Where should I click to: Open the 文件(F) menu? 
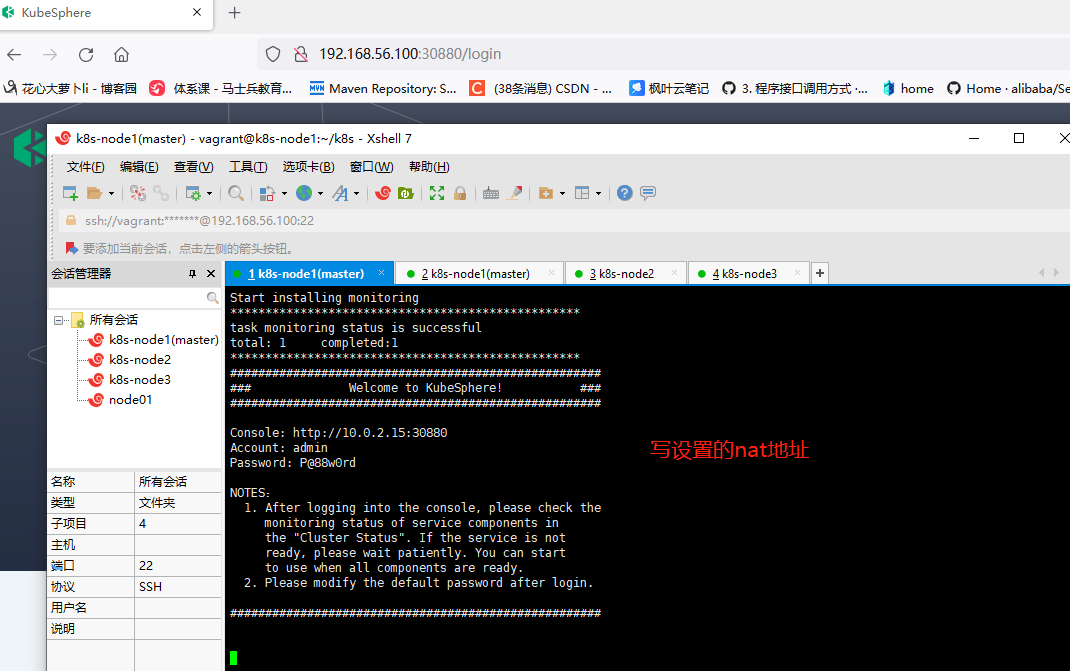coord(85,167)
